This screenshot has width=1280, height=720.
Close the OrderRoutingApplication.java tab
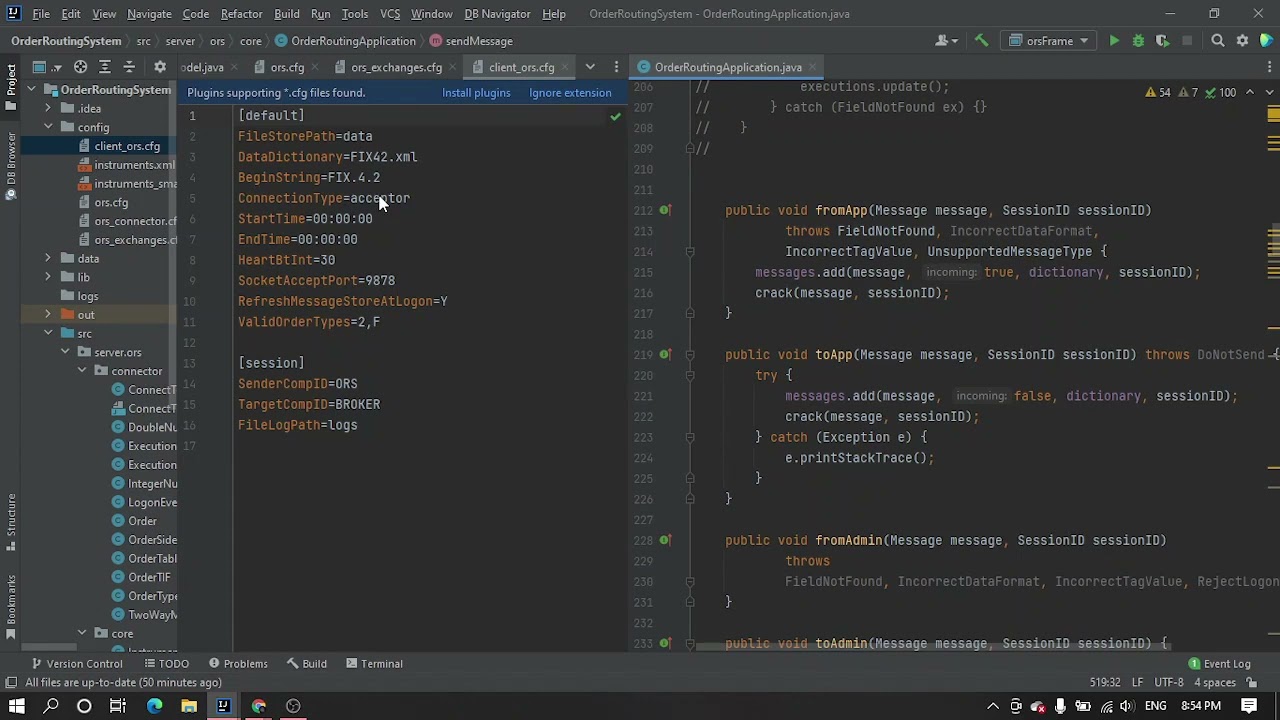point(813,67)
